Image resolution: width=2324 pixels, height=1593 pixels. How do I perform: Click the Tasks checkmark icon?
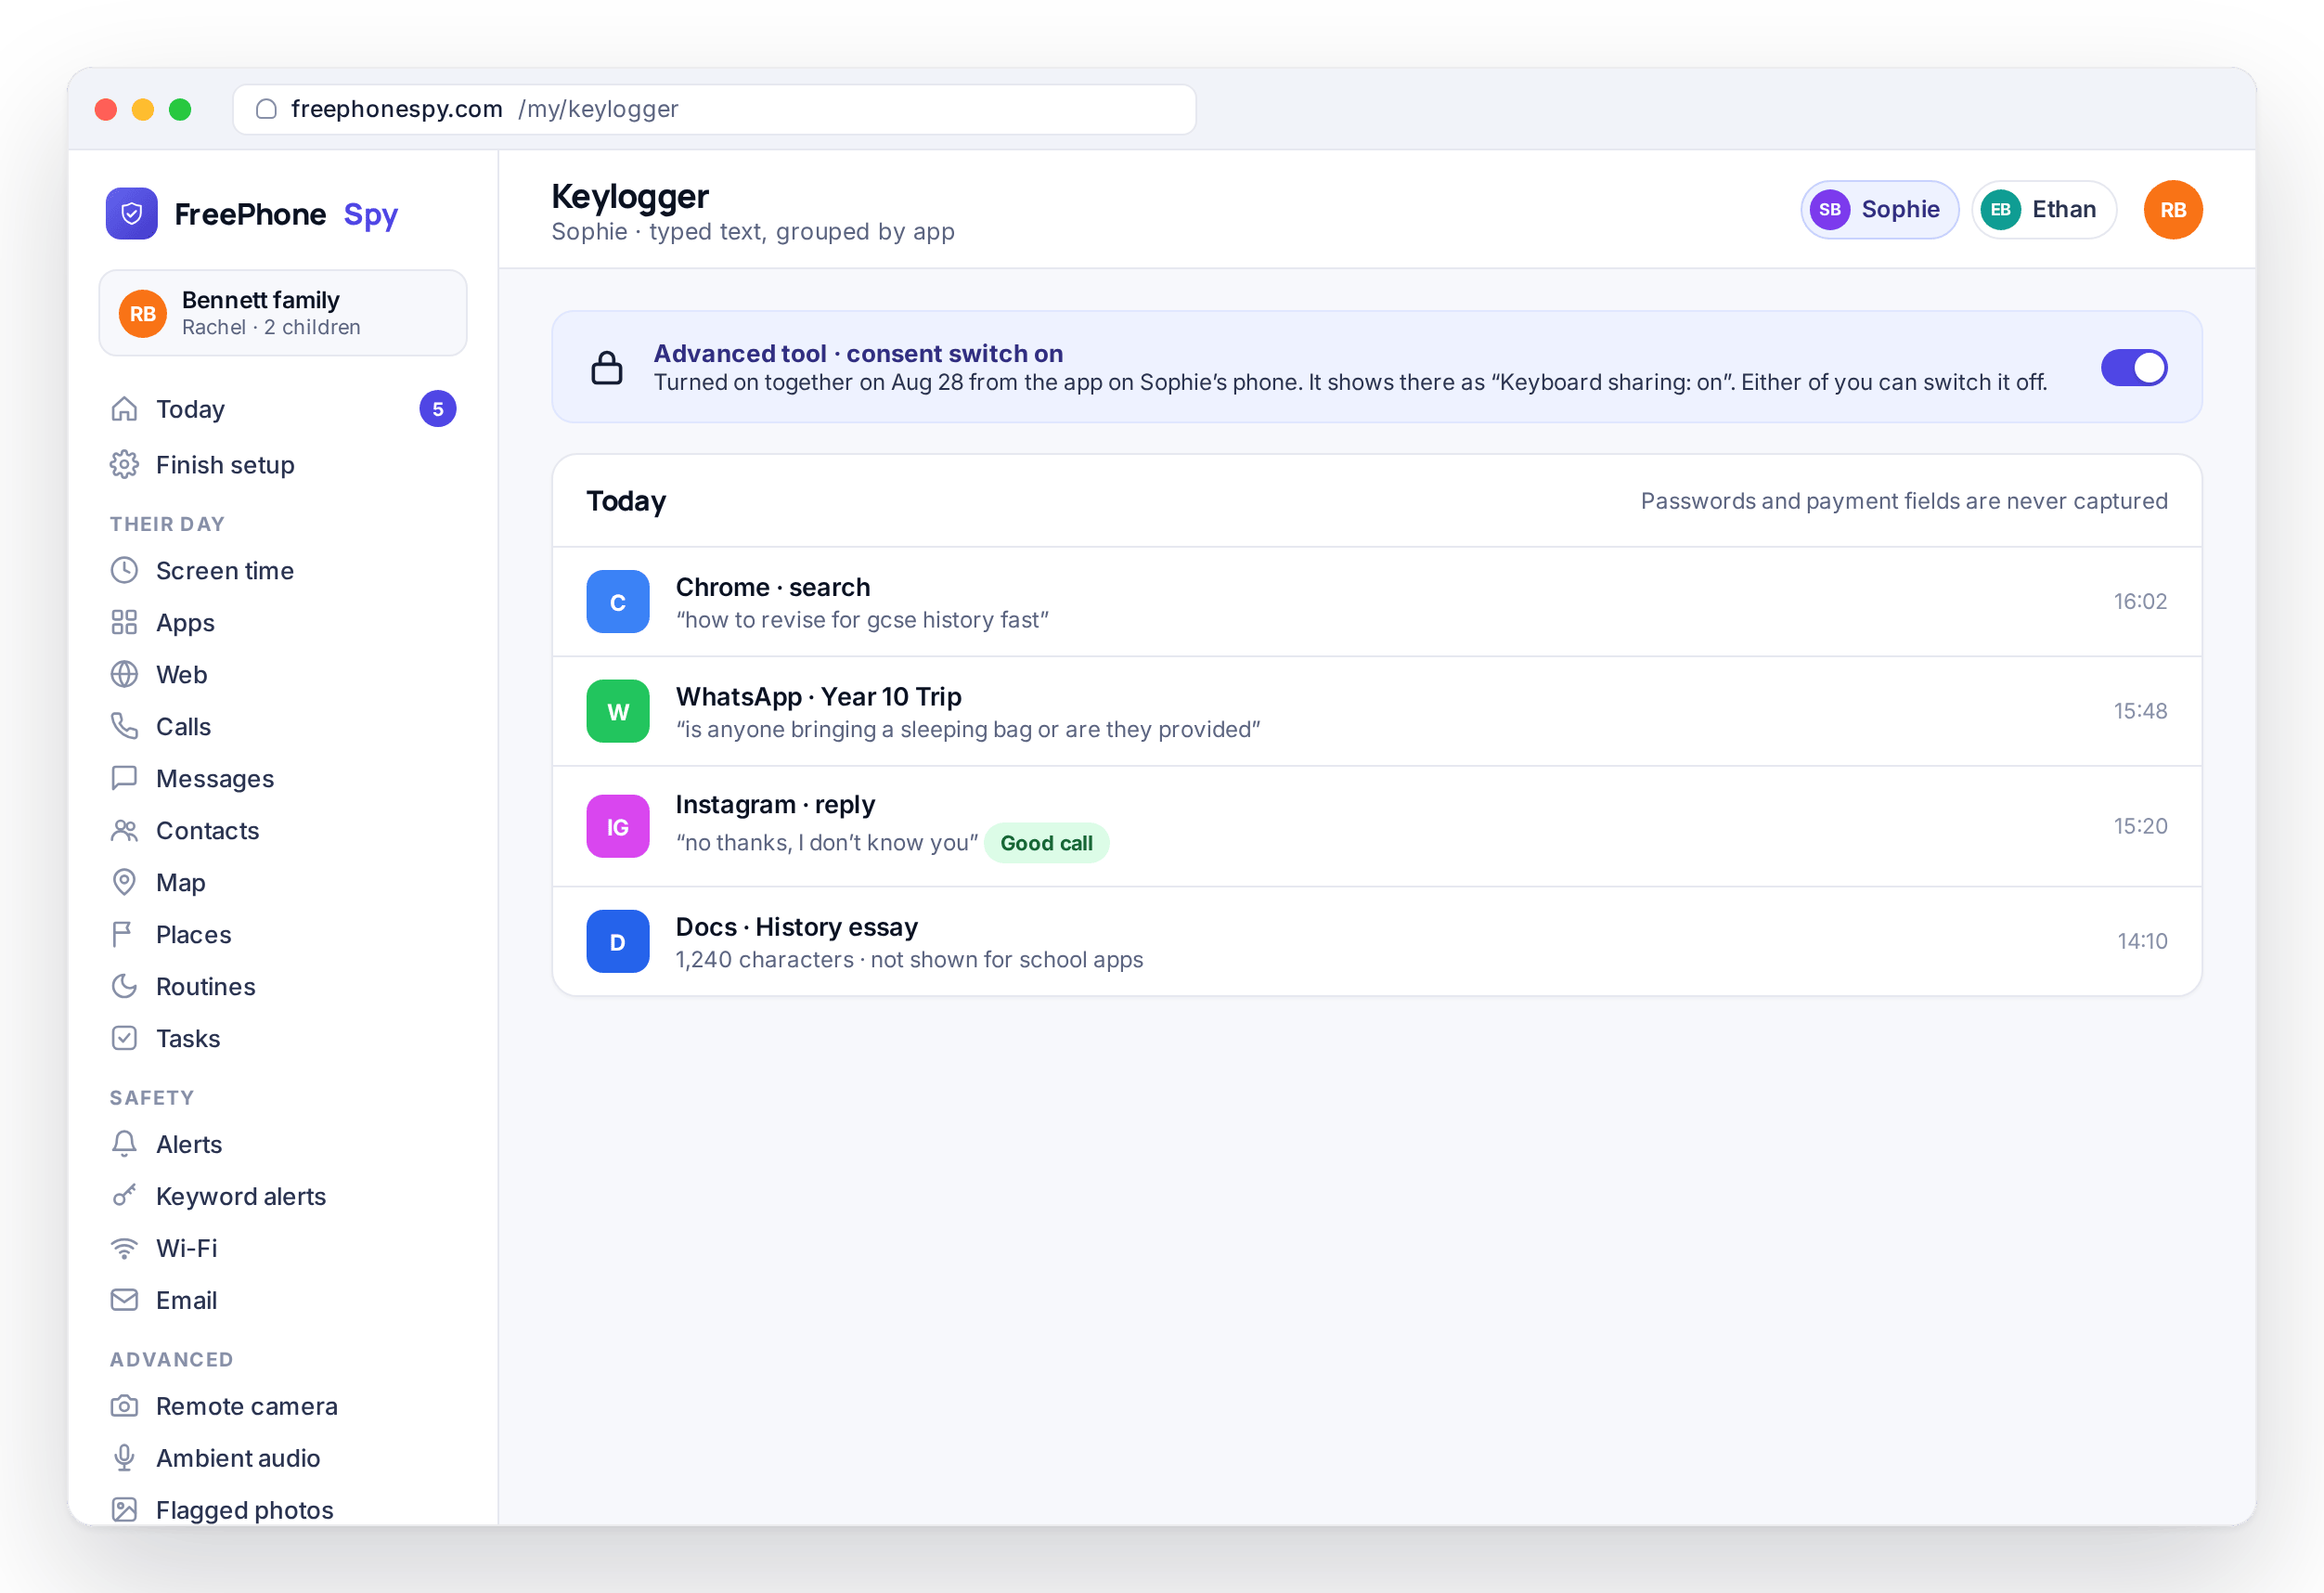[x=124, y=1039]
